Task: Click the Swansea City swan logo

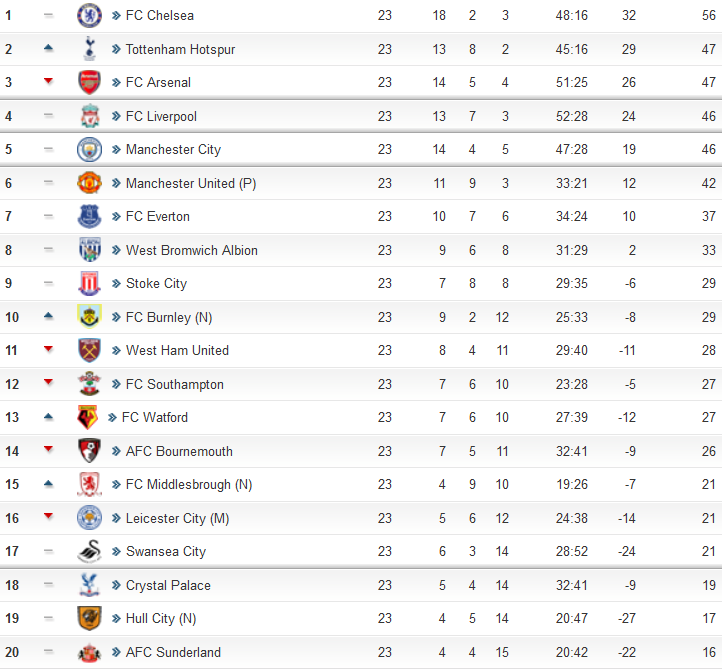Action: (x=89, y=551)
